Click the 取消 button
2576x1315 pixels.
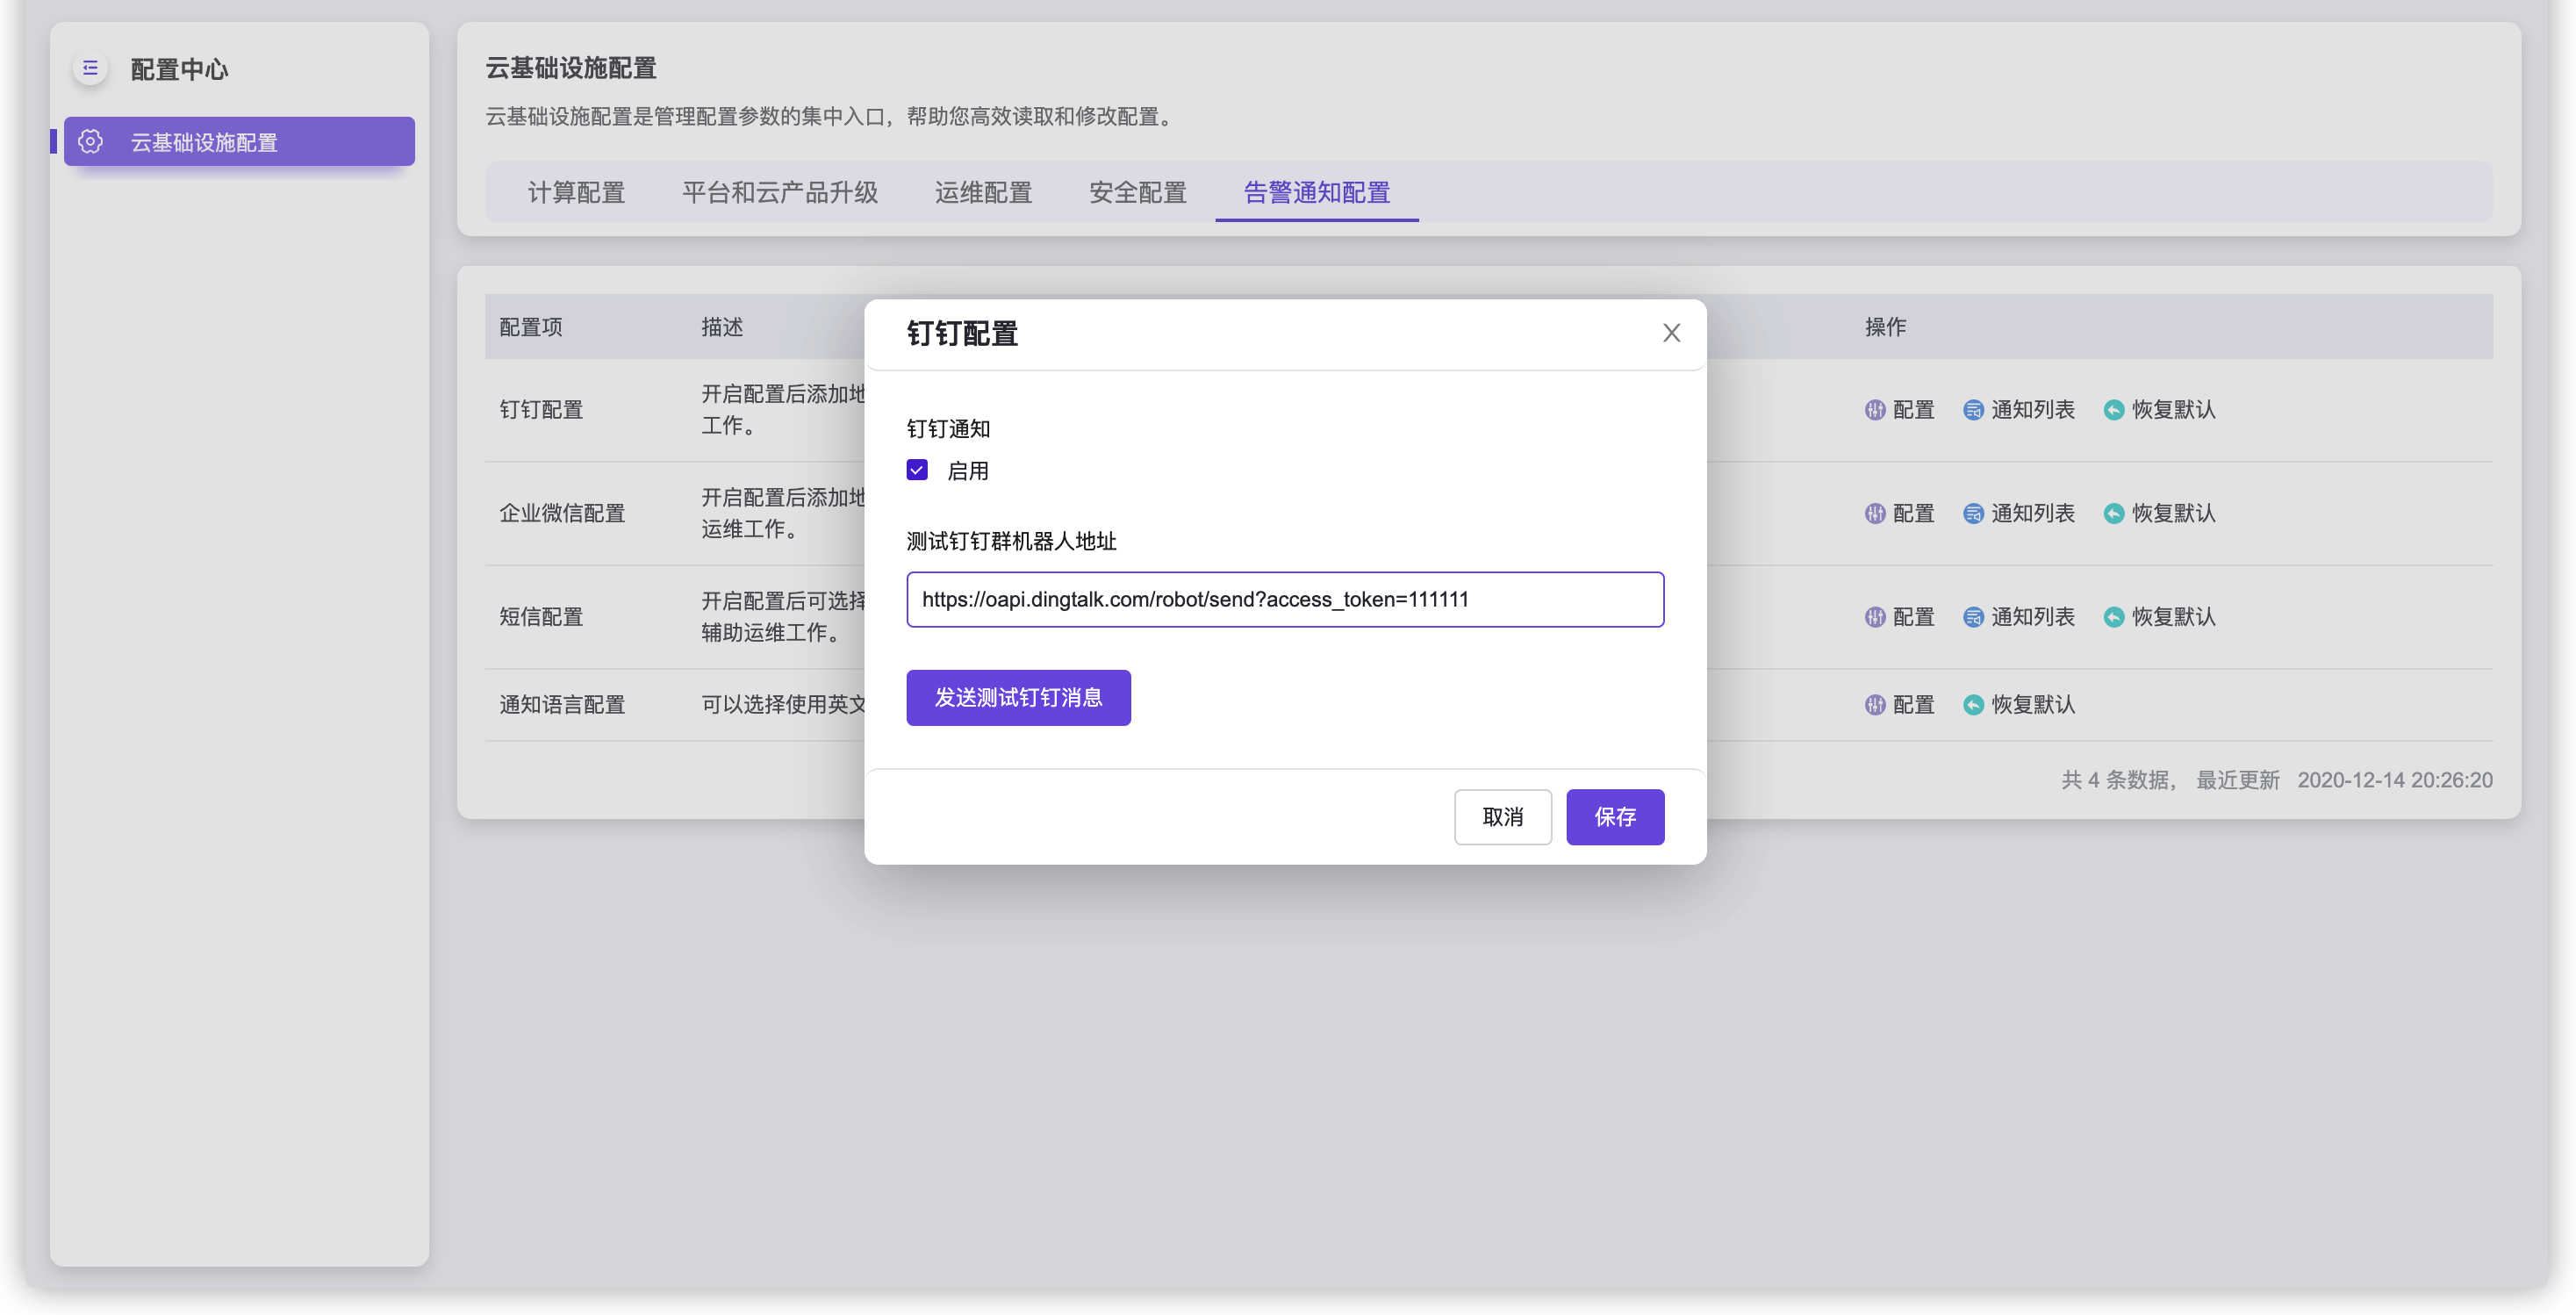[1502, 817]
